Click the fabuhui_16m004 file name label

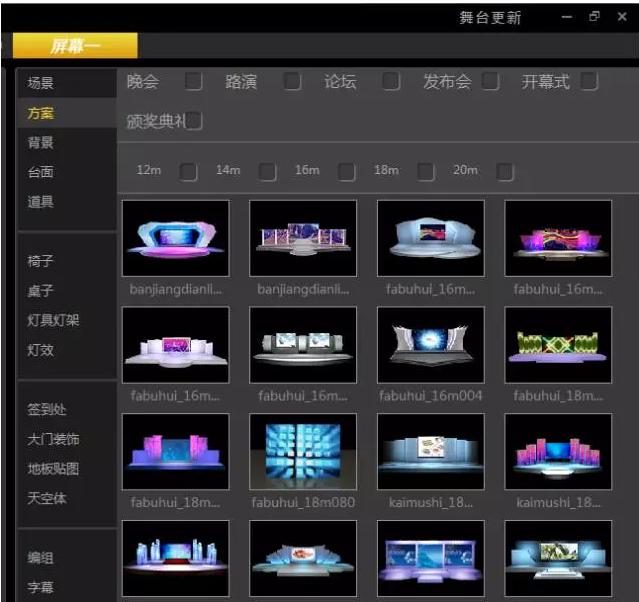click(x=431, y=395)
